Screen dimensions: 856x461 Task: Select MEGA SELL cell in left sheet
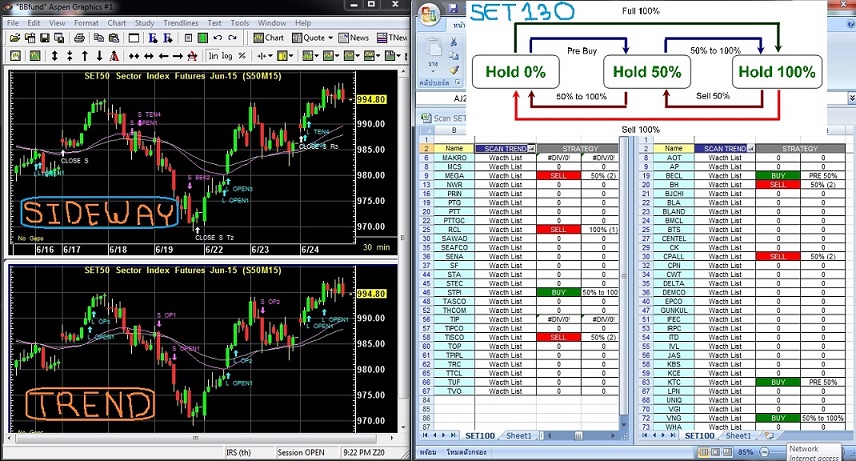558,176
